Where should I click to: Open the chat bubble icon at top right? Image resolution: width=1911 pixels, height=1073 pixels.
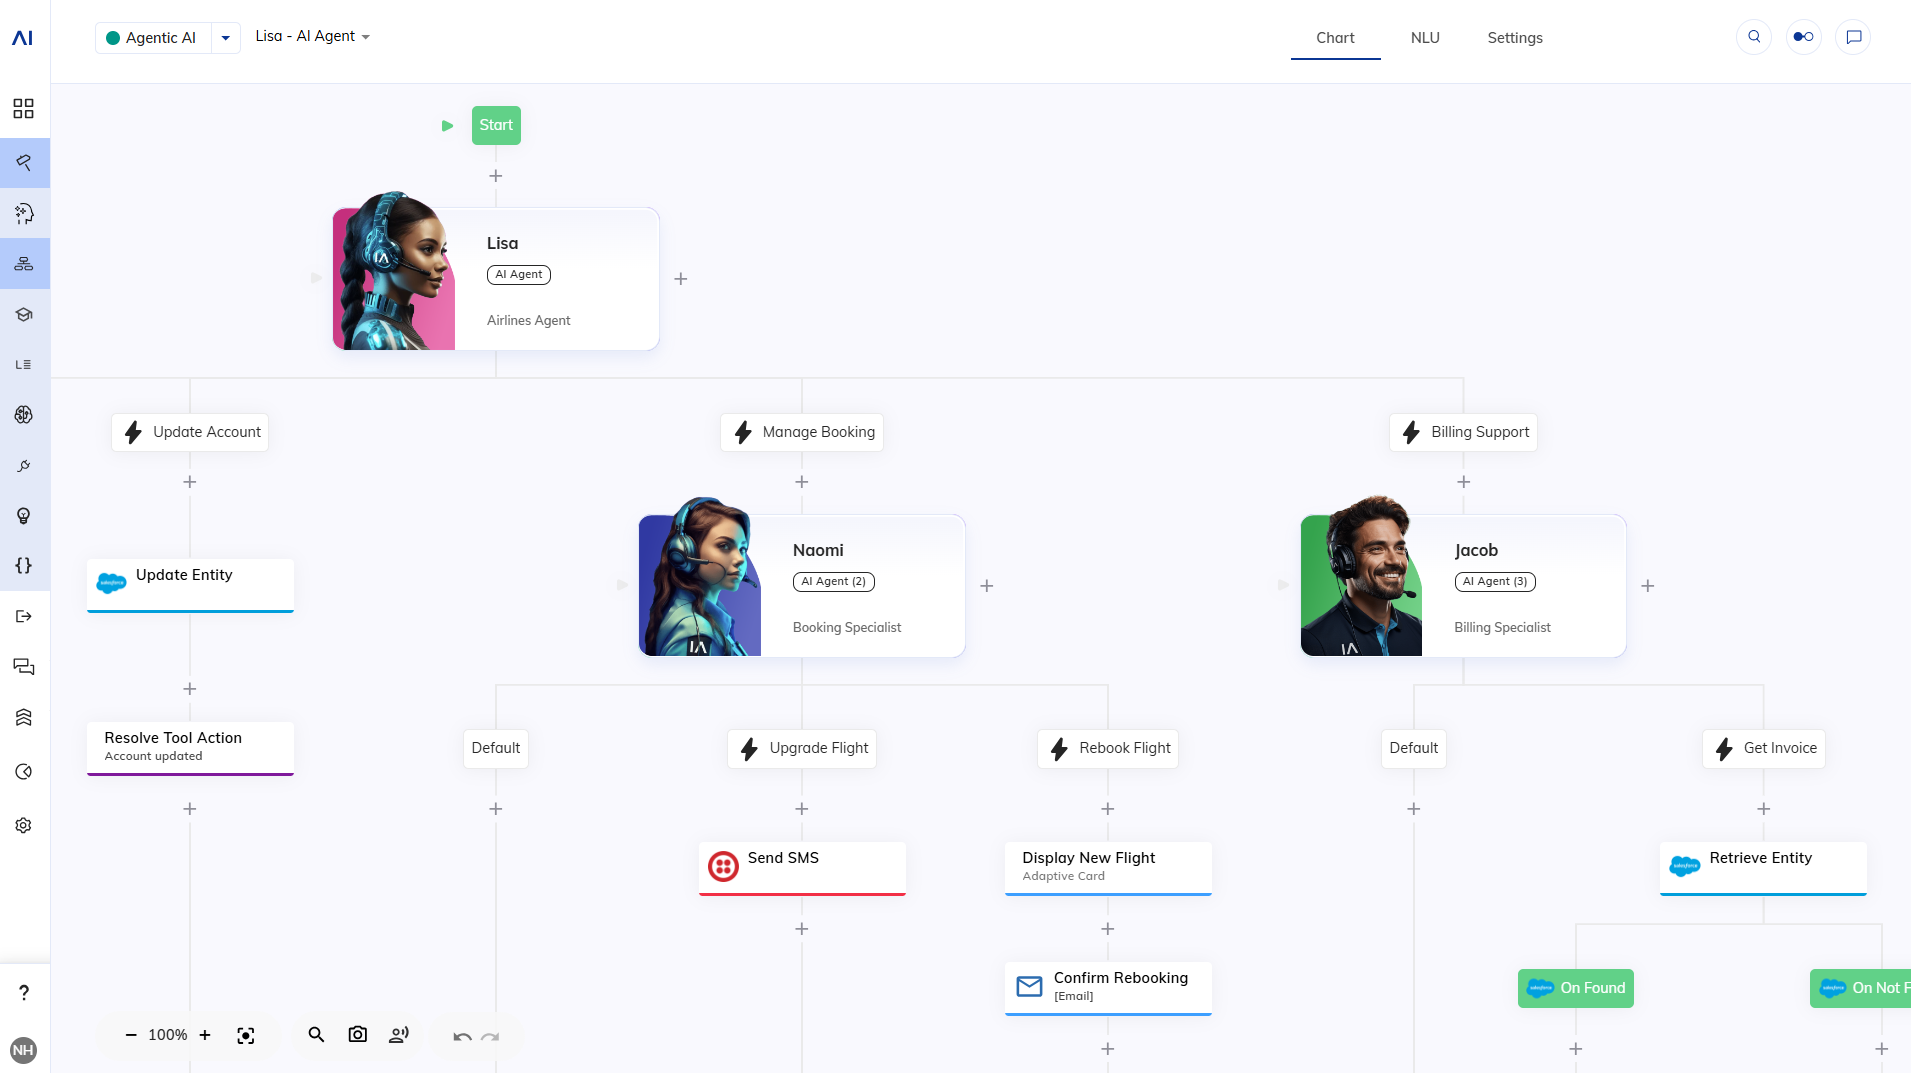click(1855, 36)
